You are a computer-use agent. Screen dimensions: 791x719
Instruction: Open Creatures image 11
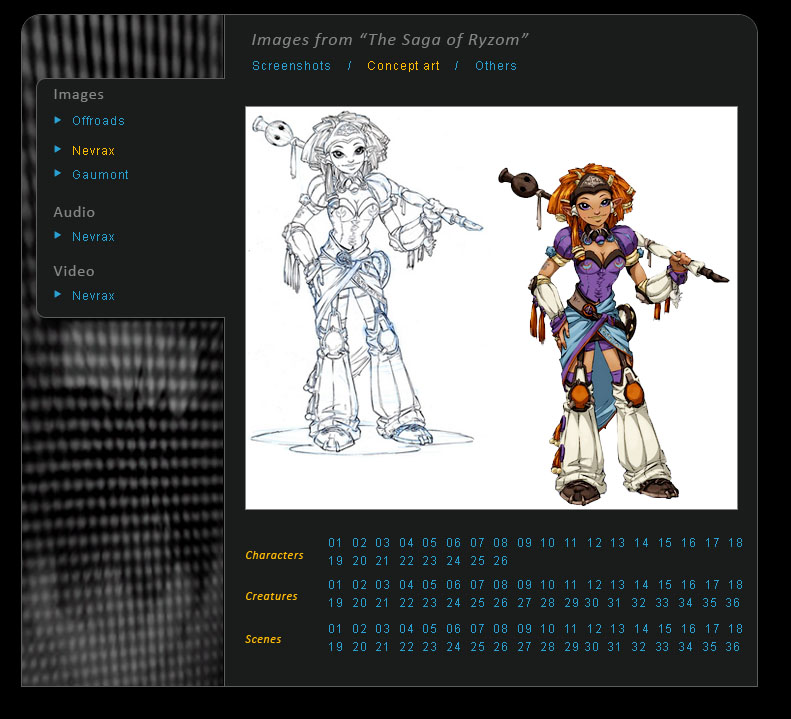pos(571,585)
